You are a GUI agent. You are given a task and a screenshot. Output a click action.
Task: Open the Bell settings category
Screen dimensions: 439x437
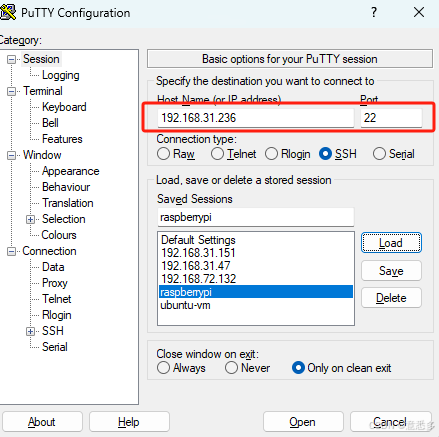click(50, 123)
